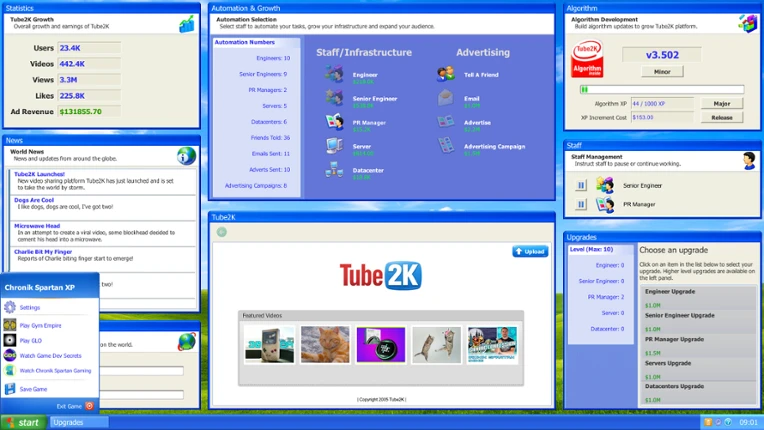Click the Tube2K Launches! news headline
Viewport: 764px width, 430px height.
click(39, 174)
